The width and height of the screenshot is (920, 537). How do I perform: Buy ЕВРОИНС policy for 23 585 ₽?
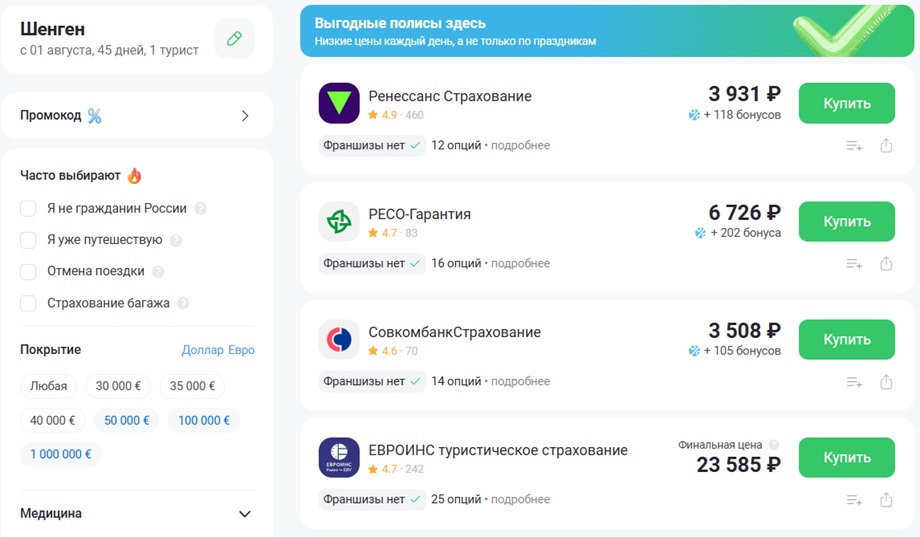847,457
